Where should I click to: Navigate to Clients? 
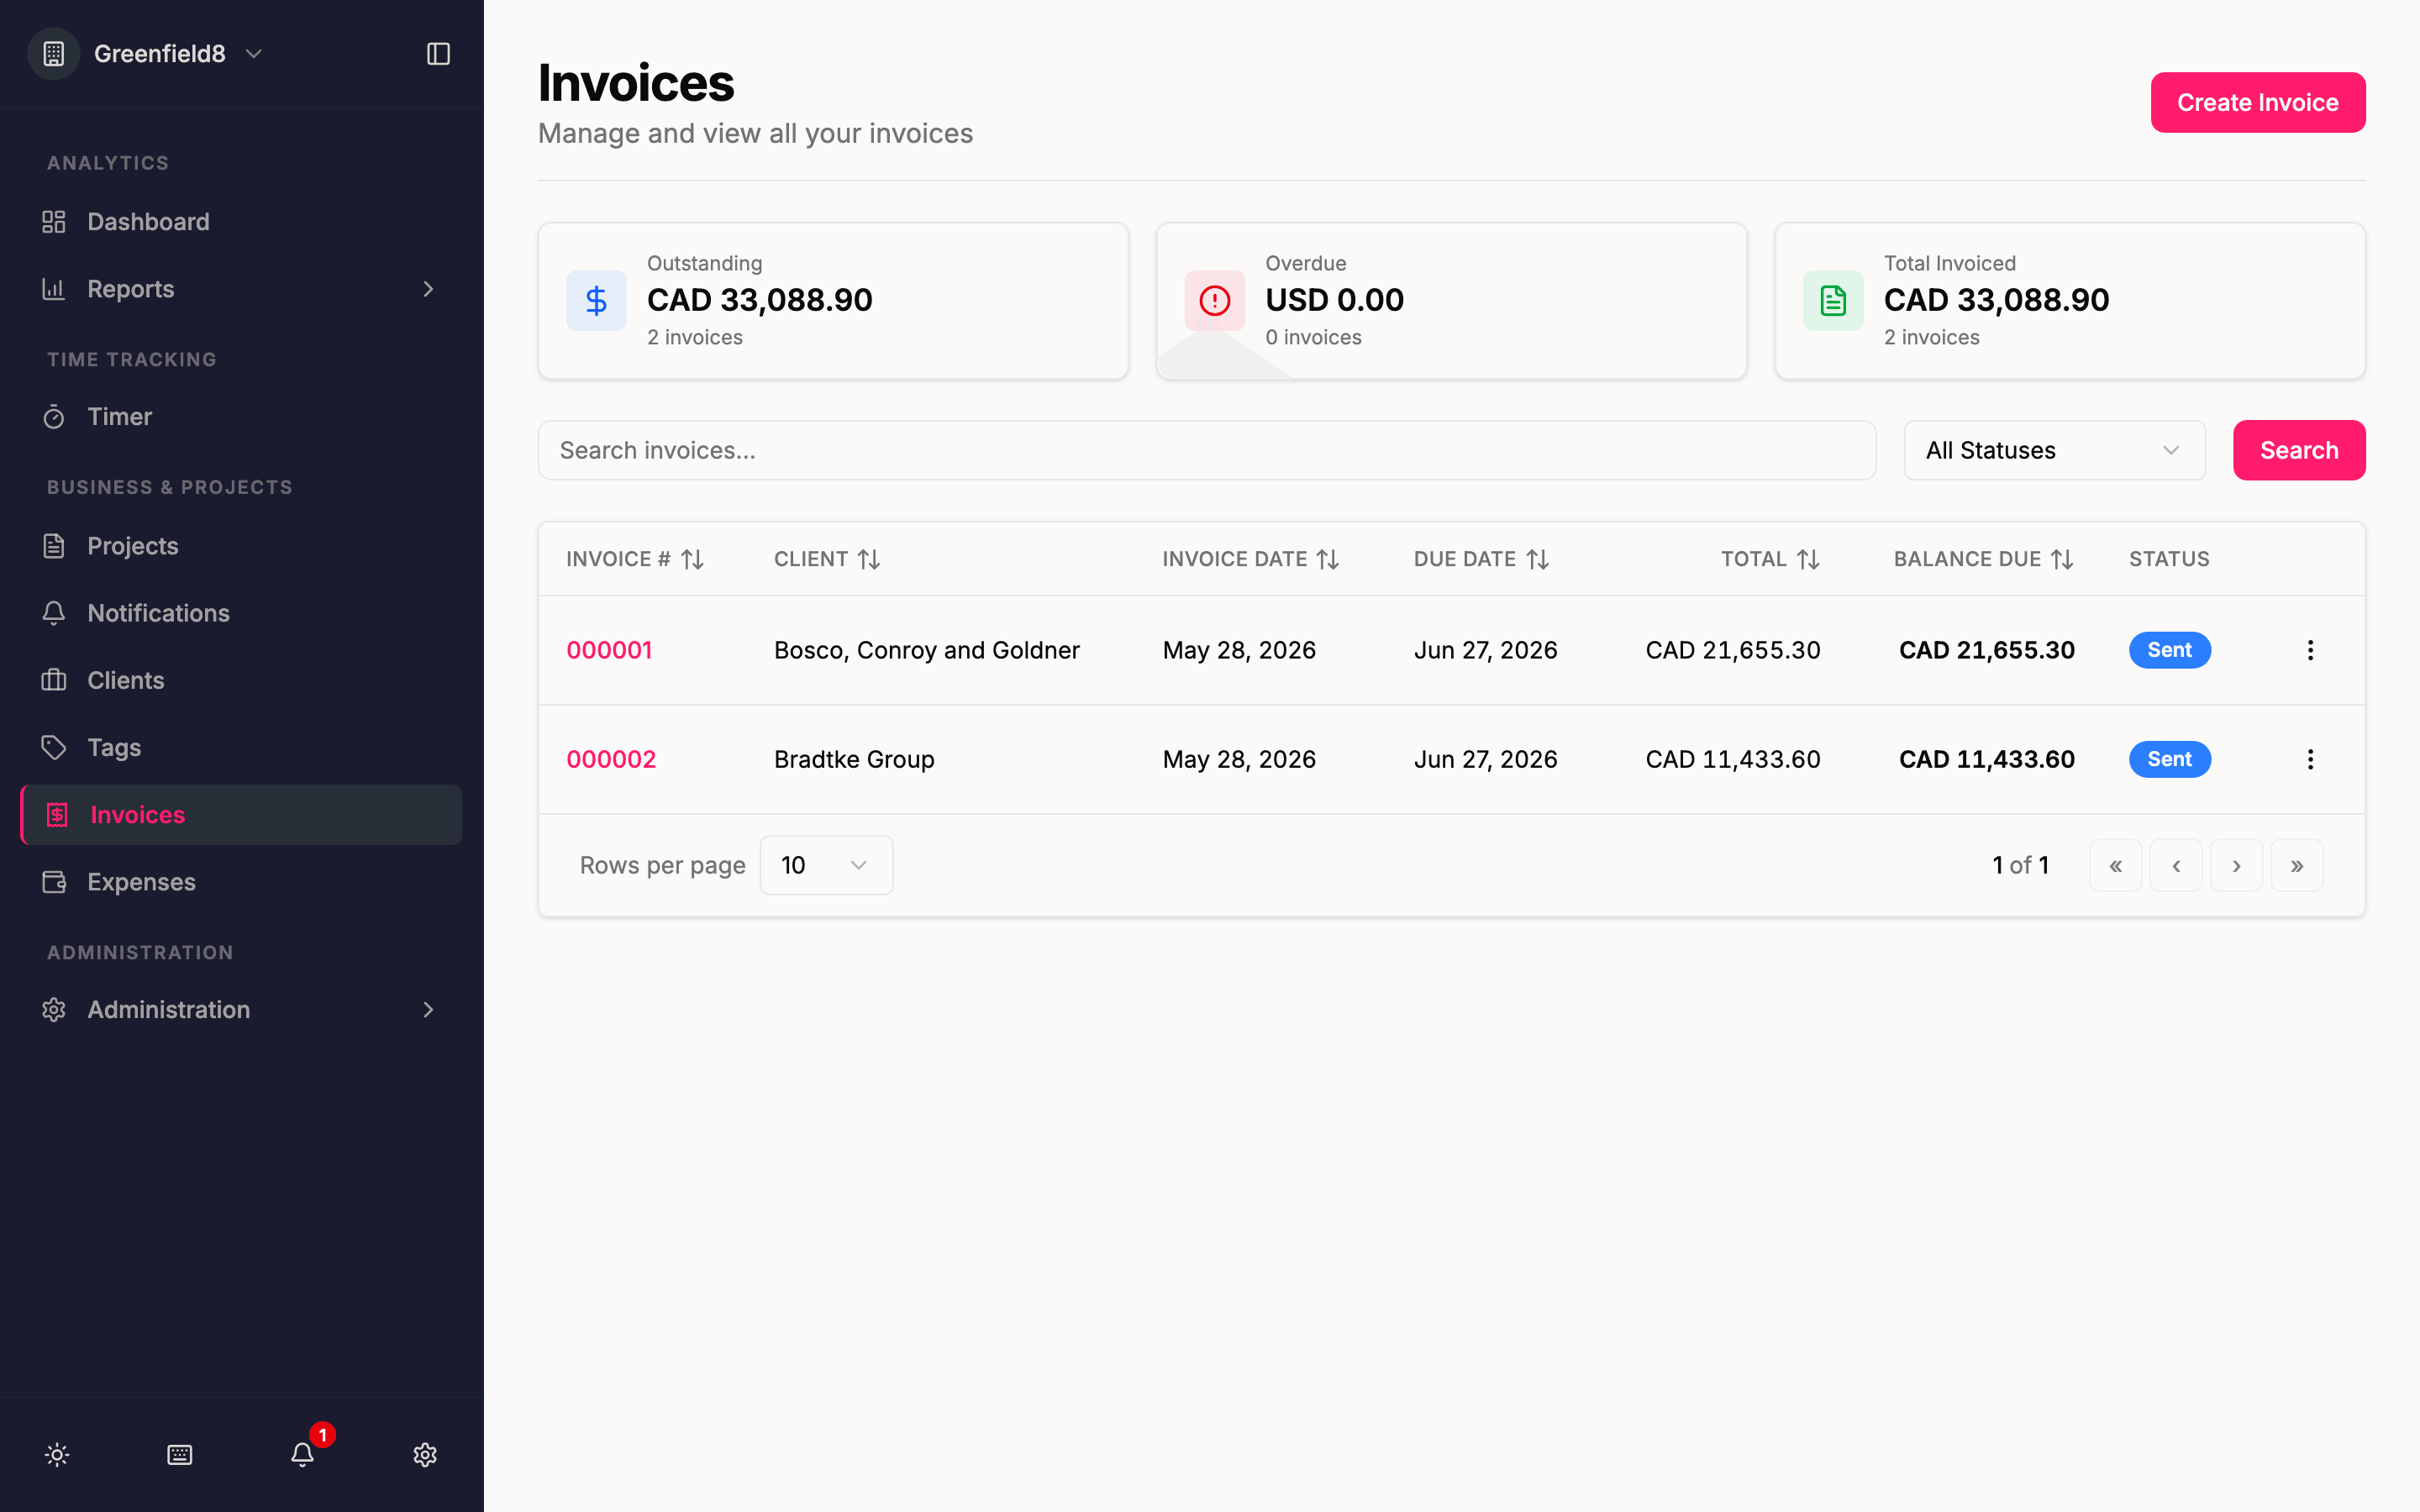(242, 680)
